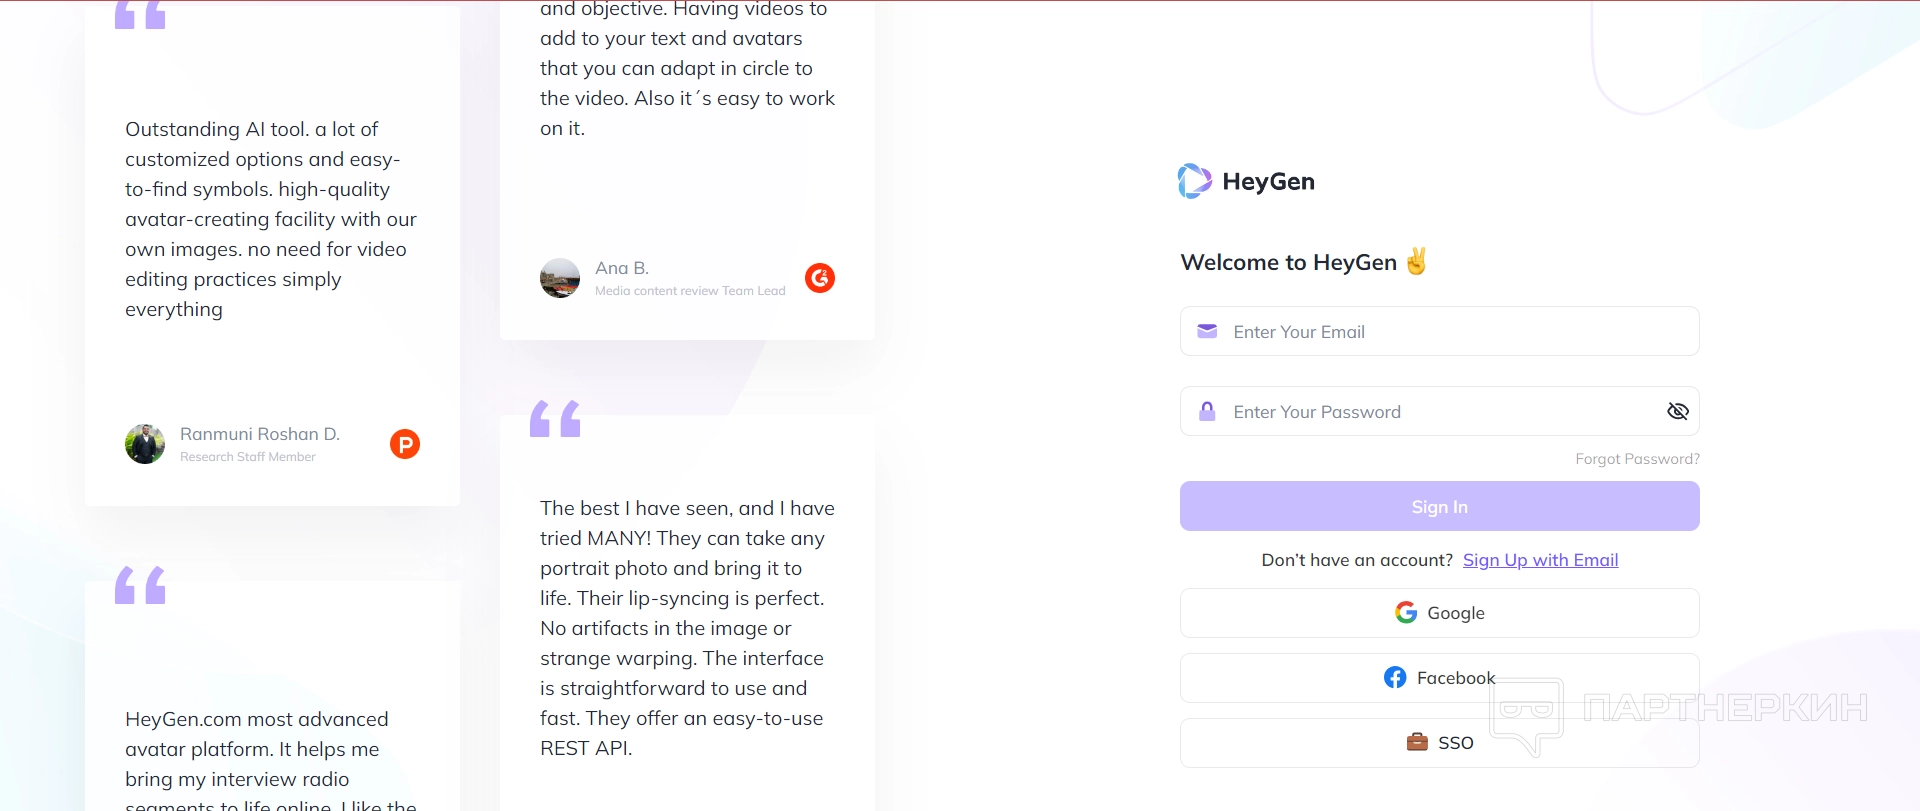The image size is (1920, 811).
Task: Click 'The best I have seen' review text
Action: pos(687,628)
